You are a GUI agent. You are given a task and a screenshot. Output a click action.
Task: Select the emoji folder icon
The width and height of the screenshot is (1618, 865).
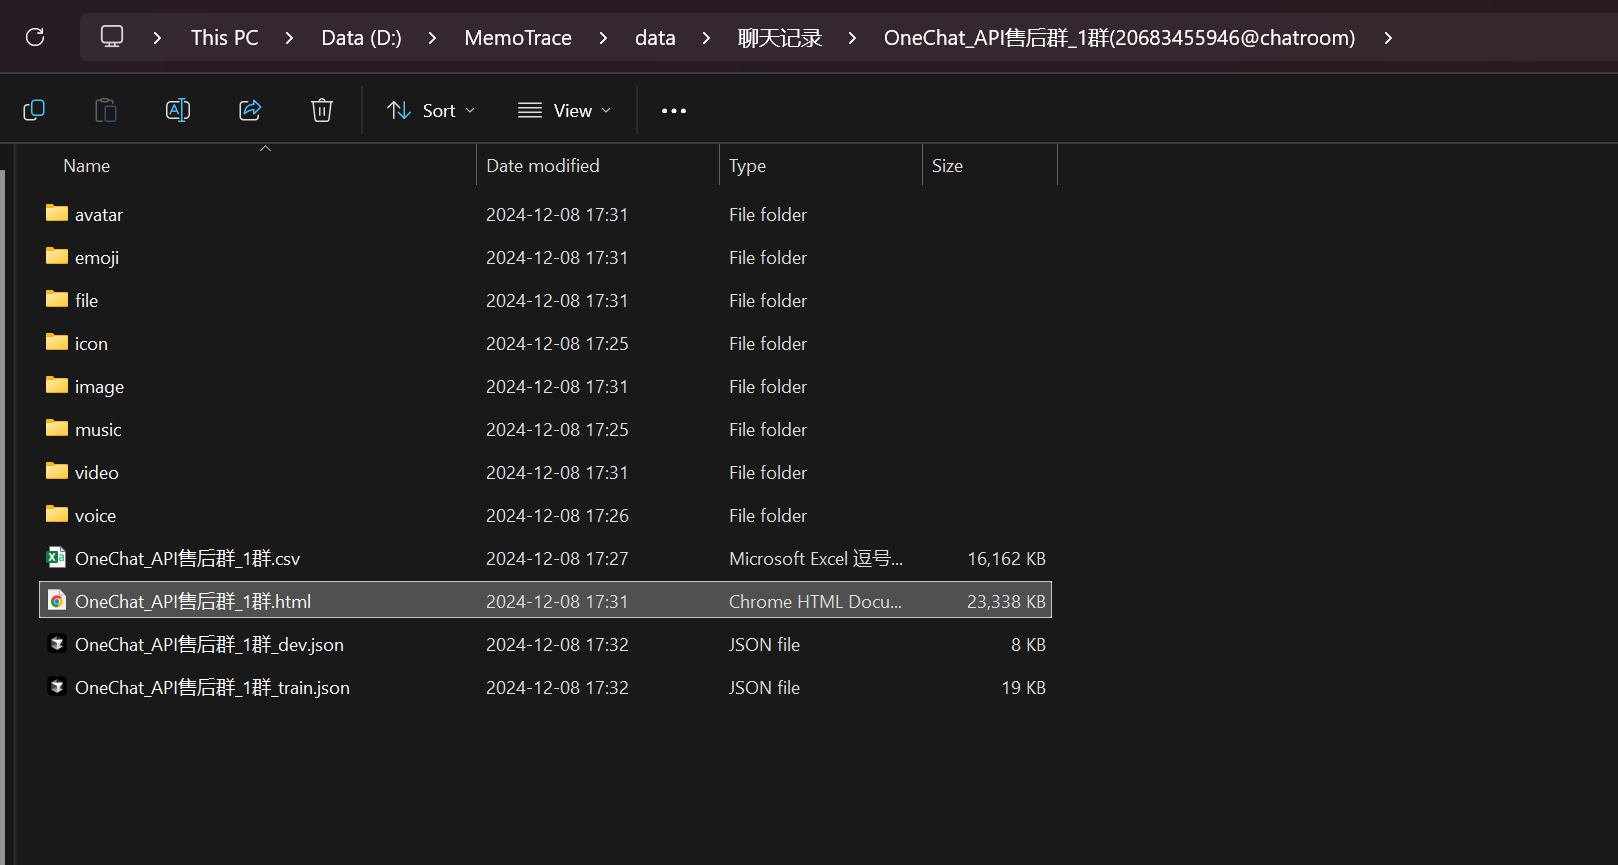click(57, 256)
